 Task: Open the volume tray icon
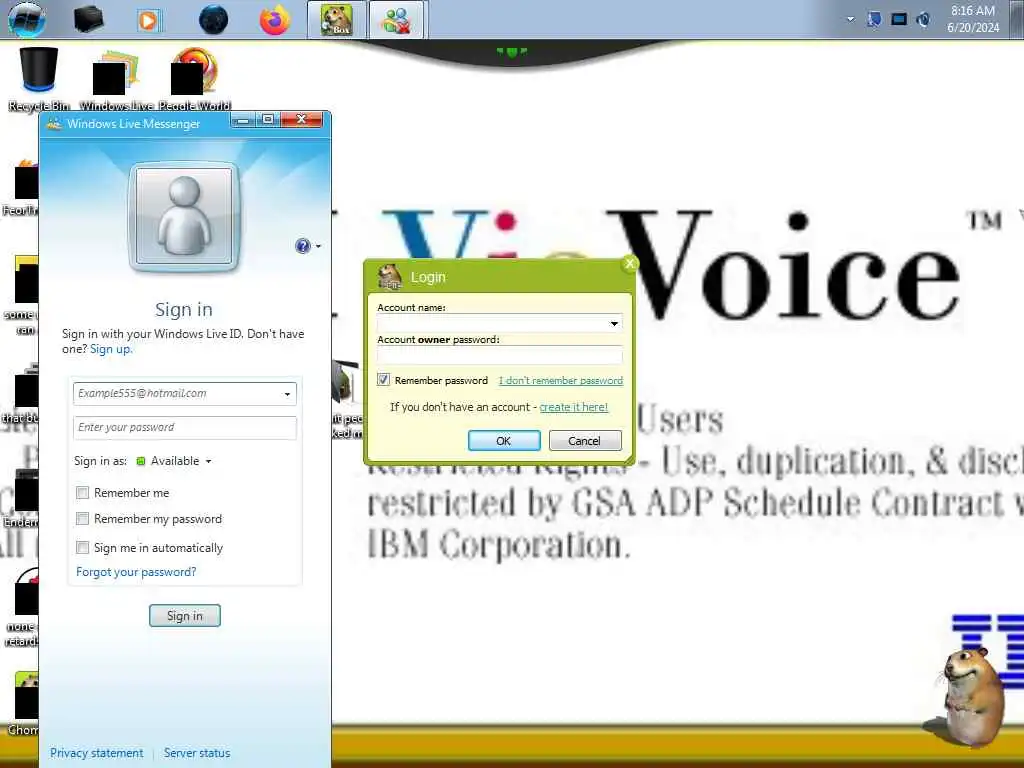[x=923, y=20]
